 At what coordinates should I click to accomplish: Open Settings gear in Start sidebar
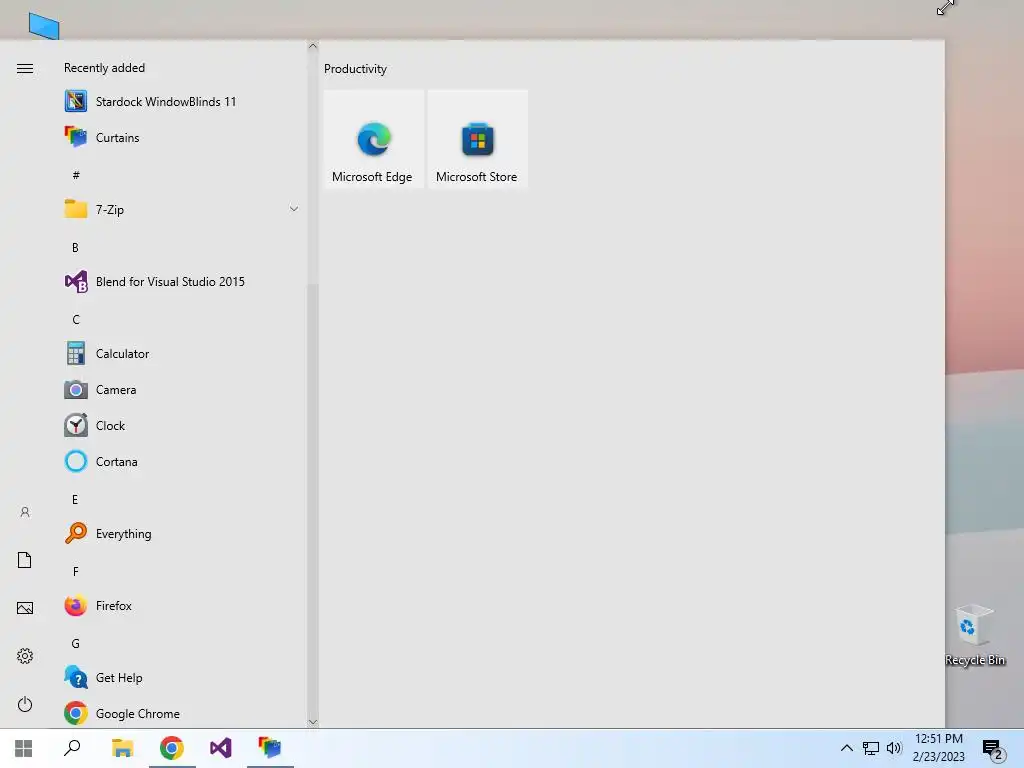coord(25,656)
